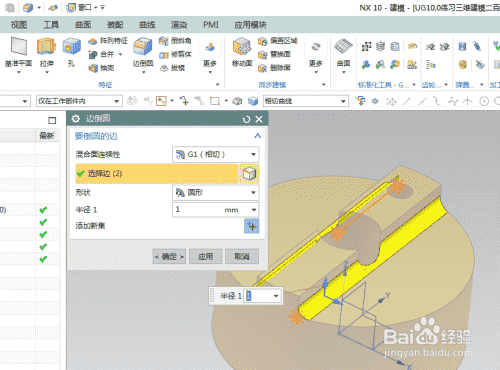
Task: Open the floating 半径 1 box dropdown arrow
Action: [276, 296]
